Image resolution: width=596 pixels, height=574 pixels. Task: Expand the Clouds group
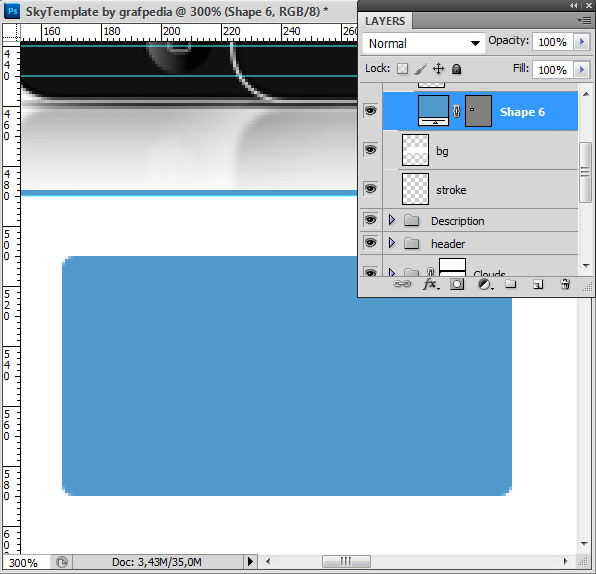[x=392, y=272]
